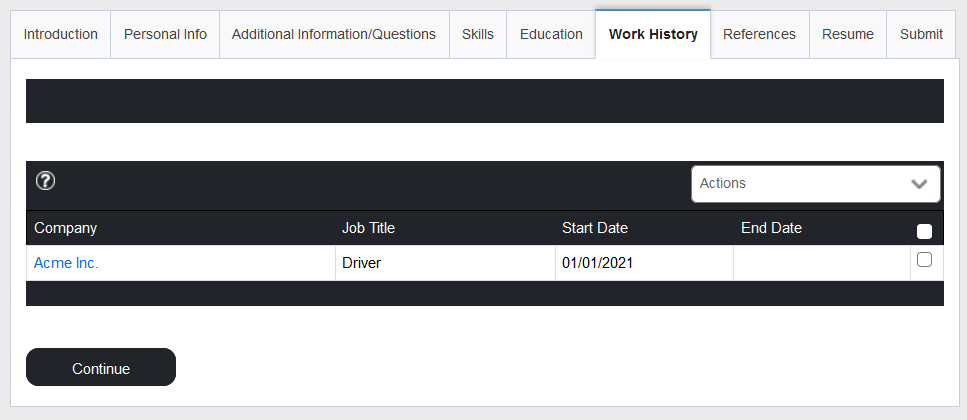Screen dimensions: 967x420
Task: Tick the select-all checkbox in table header
Action: [924, 232]
